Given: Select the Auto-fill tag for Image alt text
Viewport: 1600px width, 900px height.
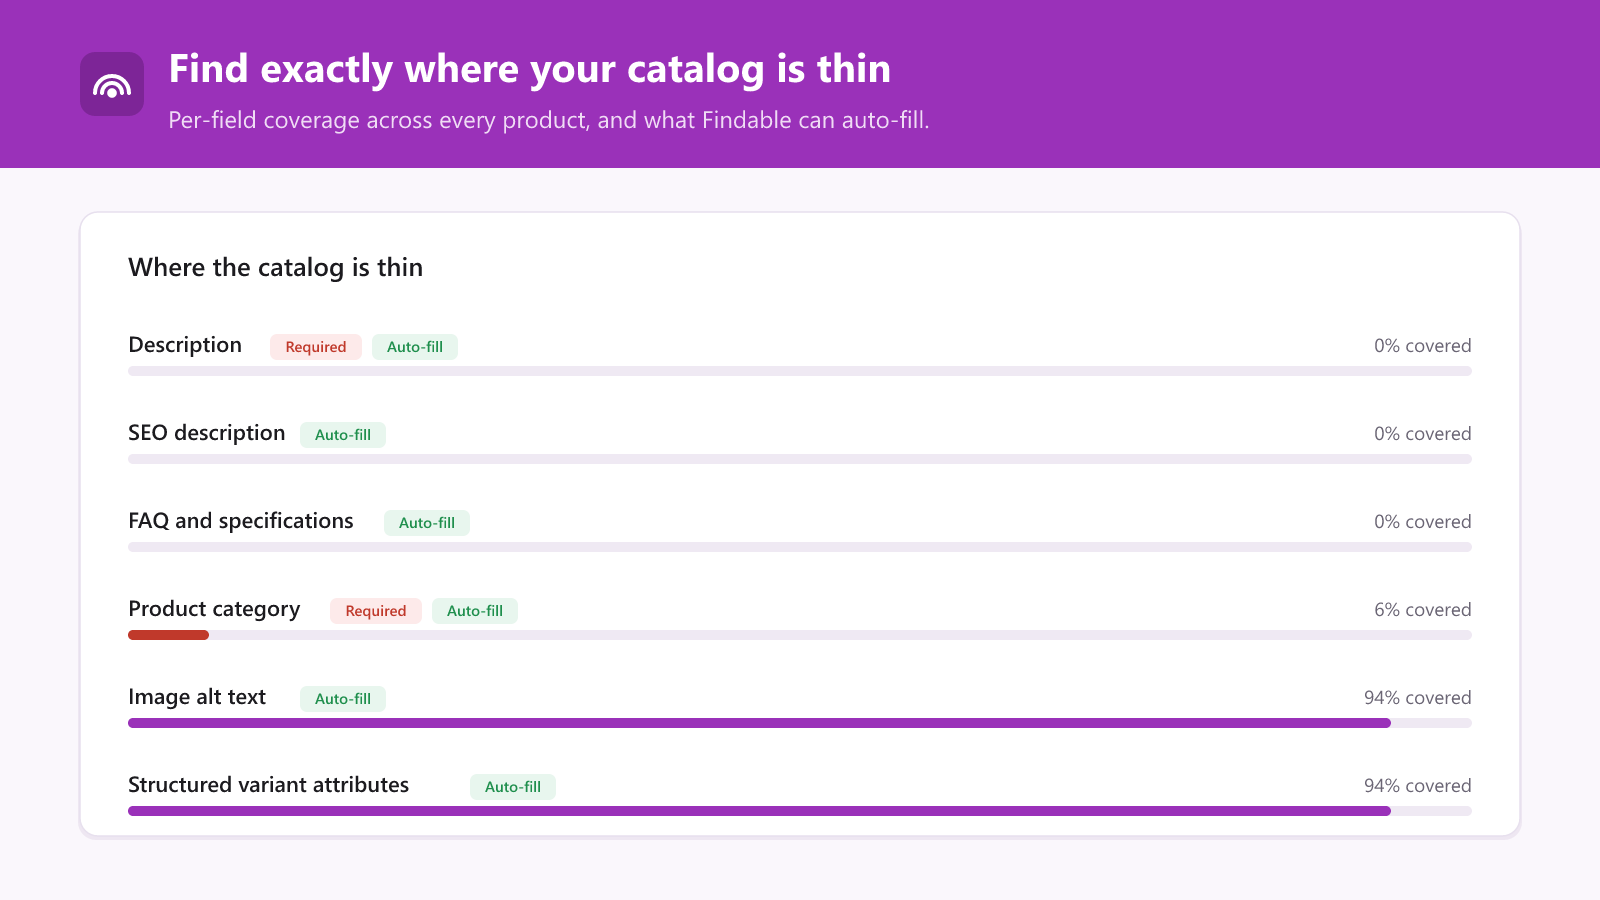Looking at the screenshot, I should tap(343, 699).
